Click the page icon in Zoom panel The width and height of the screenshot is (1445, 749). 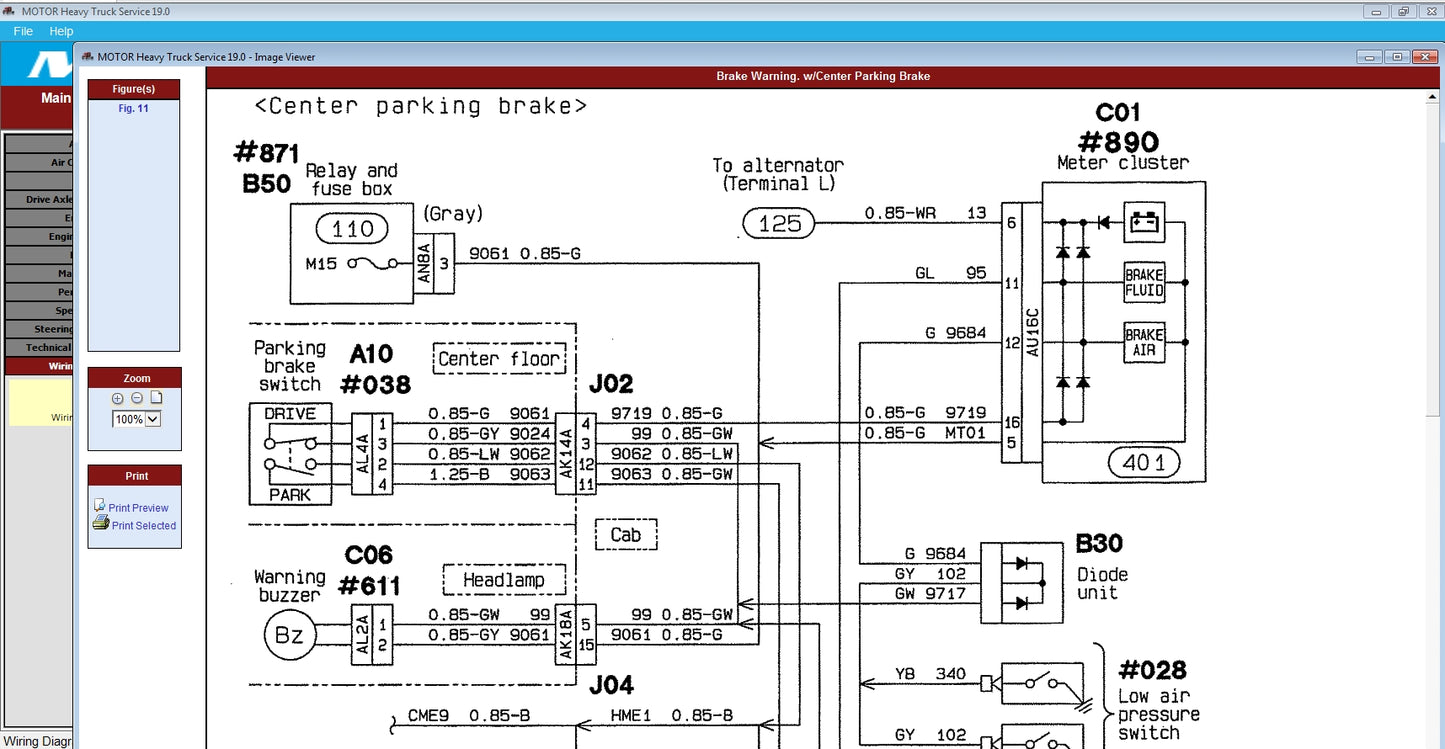click(156, 398)
